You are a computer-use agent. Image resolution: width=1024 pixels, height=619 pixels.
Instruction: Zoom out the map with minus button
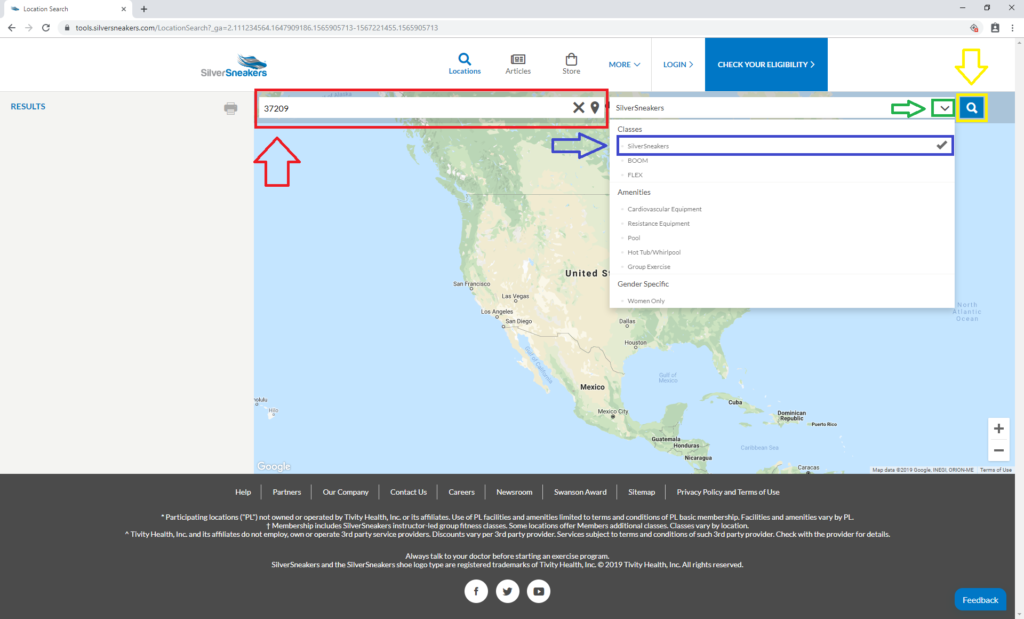pos(999,450)
